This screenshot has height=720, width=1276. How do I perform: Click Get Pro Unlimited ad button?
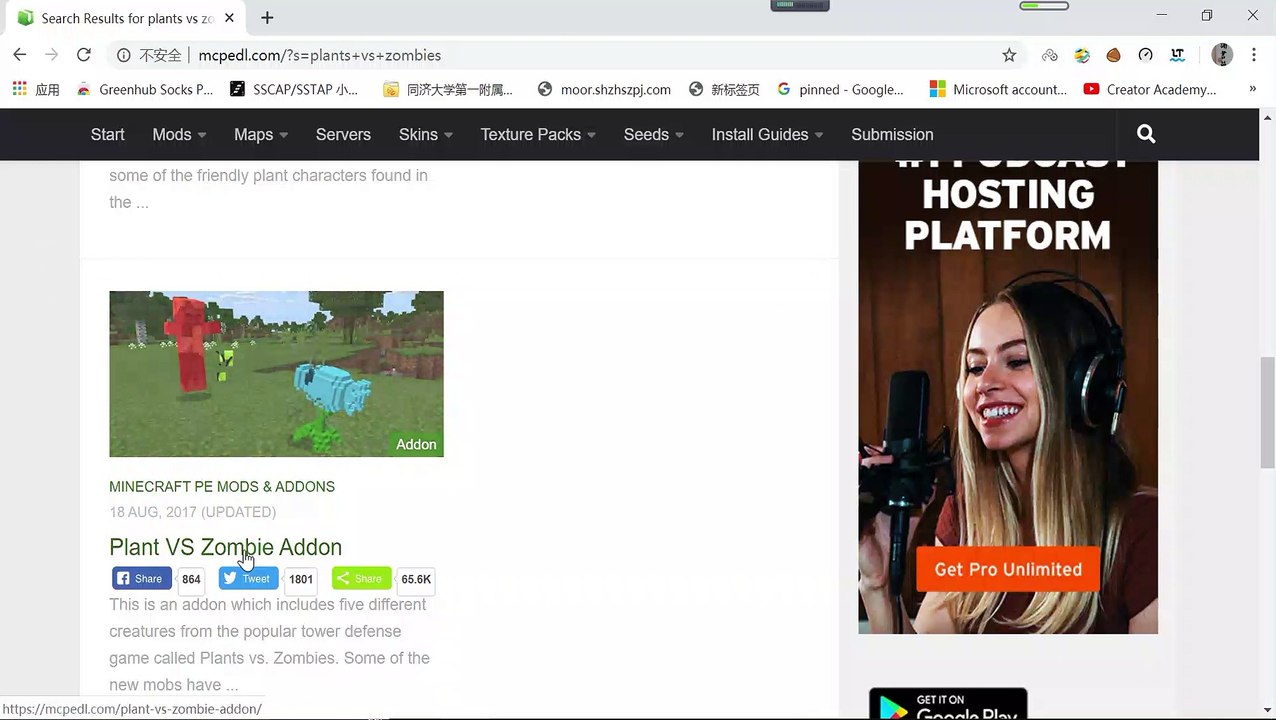coord(1008,569)
